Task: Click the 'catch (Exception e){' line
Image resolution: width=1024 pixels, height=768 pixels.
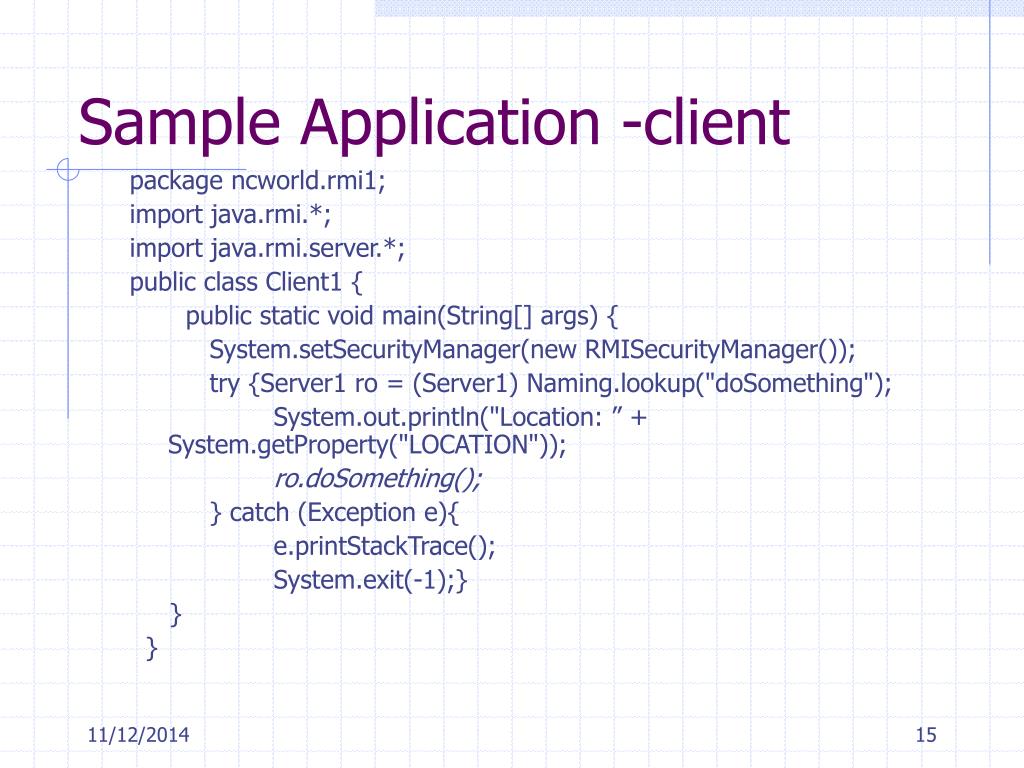Action: [334, 513]
